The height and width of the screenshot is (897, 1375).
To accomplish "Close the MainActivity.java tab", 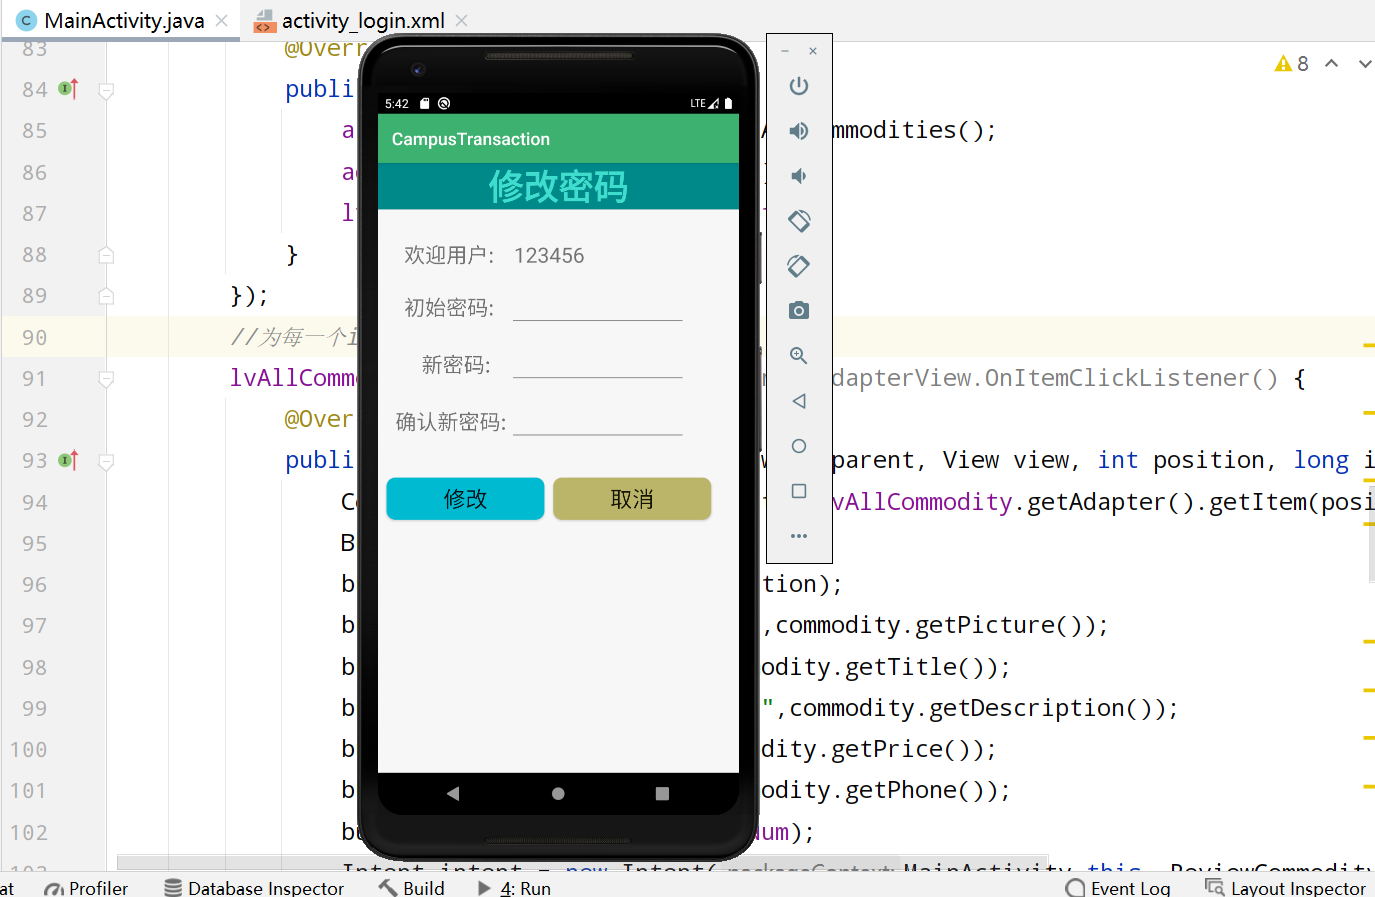I will tap(222, 20).
